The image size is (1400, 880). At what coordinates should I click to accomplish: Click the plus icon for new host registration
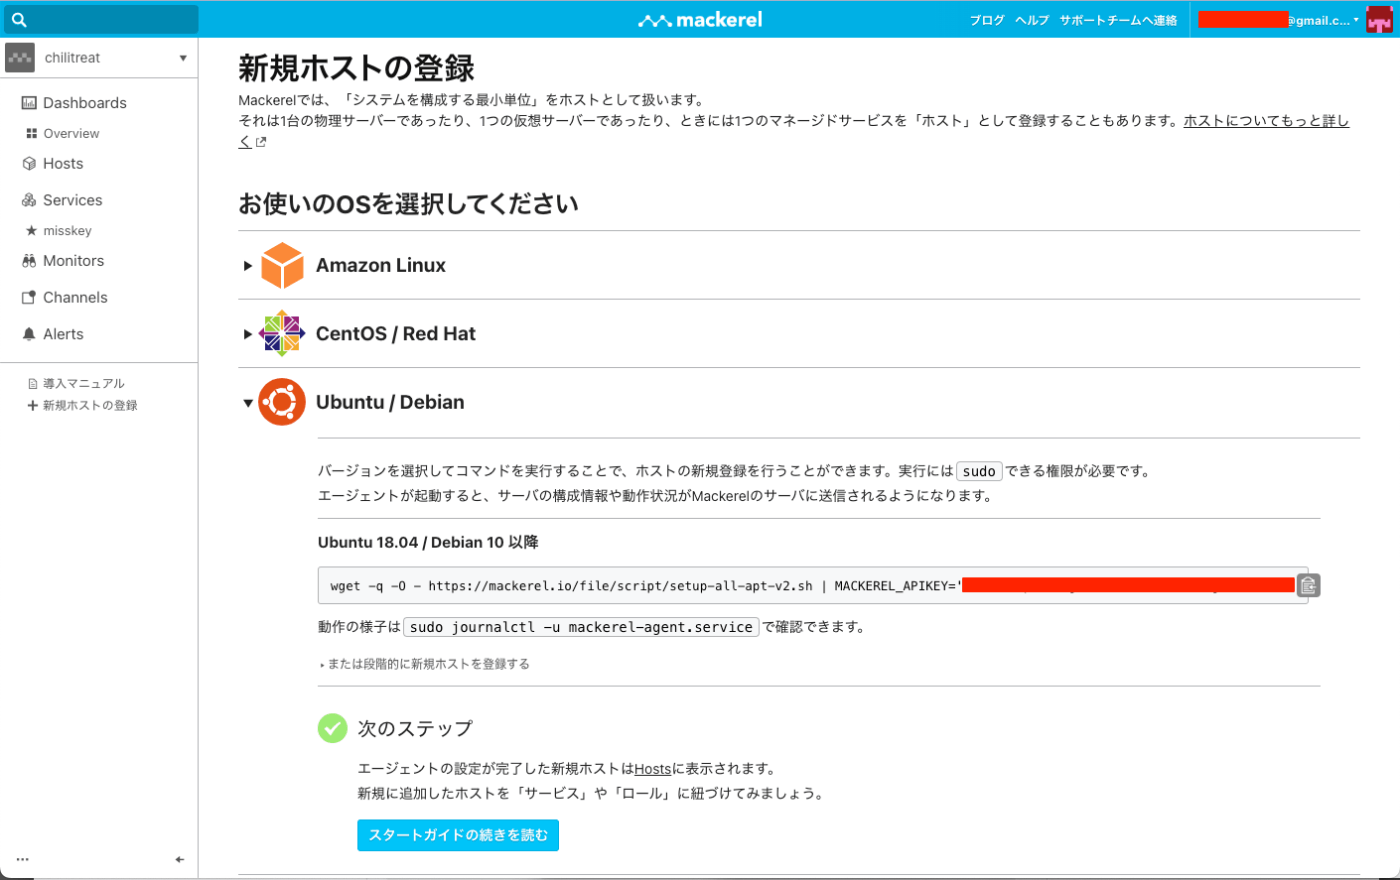tap(32, 405)
